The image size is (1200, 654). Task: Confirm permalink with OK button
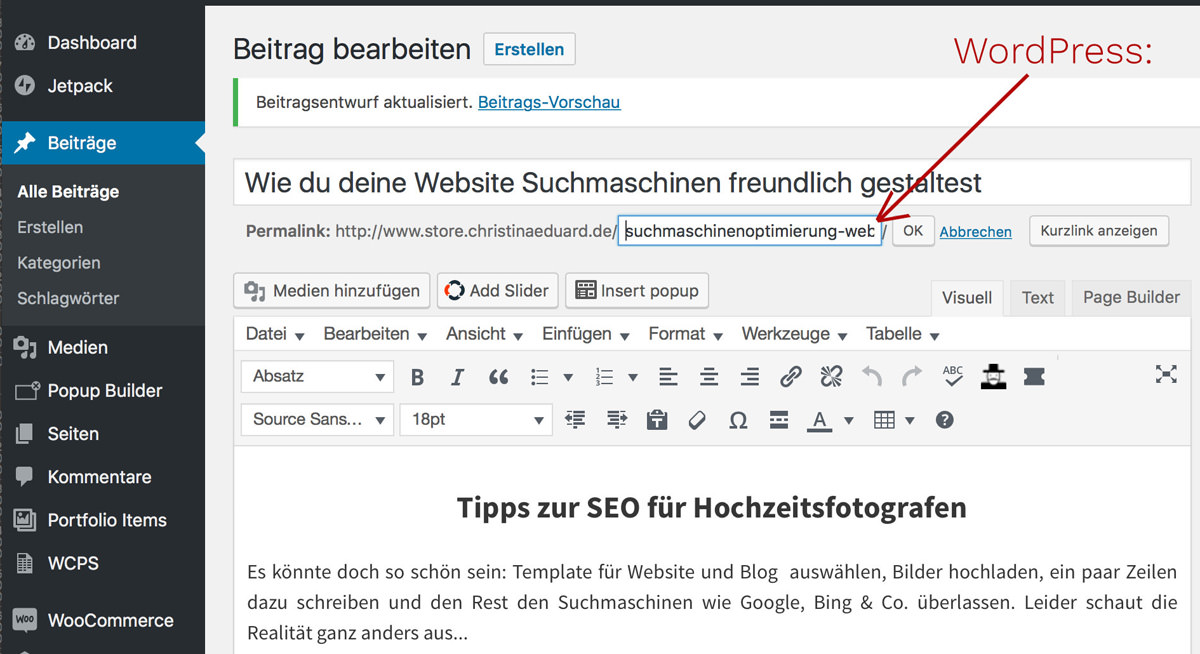(913, 231)
